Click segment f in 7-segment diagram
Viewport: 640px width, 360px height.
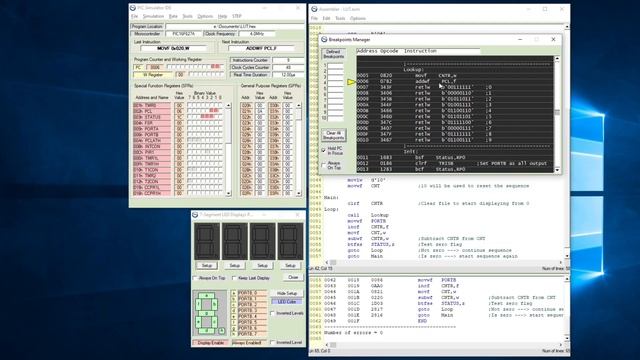coord(198,304)
